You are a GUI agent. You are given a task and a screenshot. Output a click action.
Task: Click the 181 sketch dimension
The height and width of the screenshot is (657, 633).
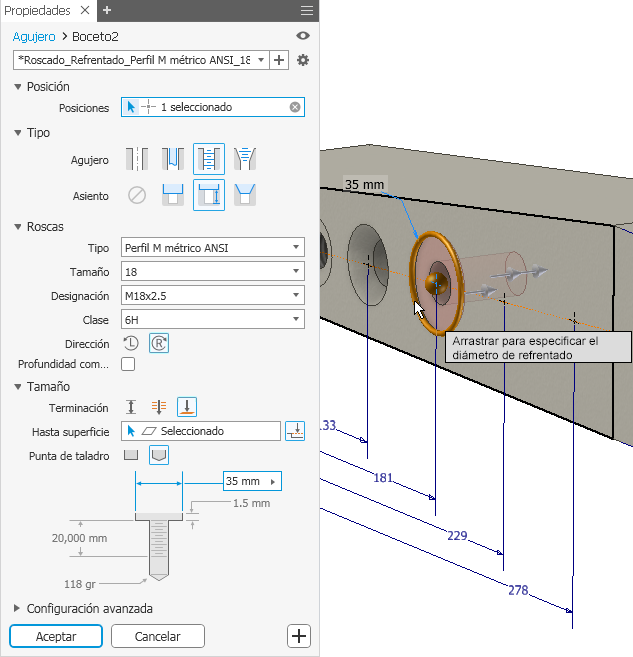(x=383, y=478)
